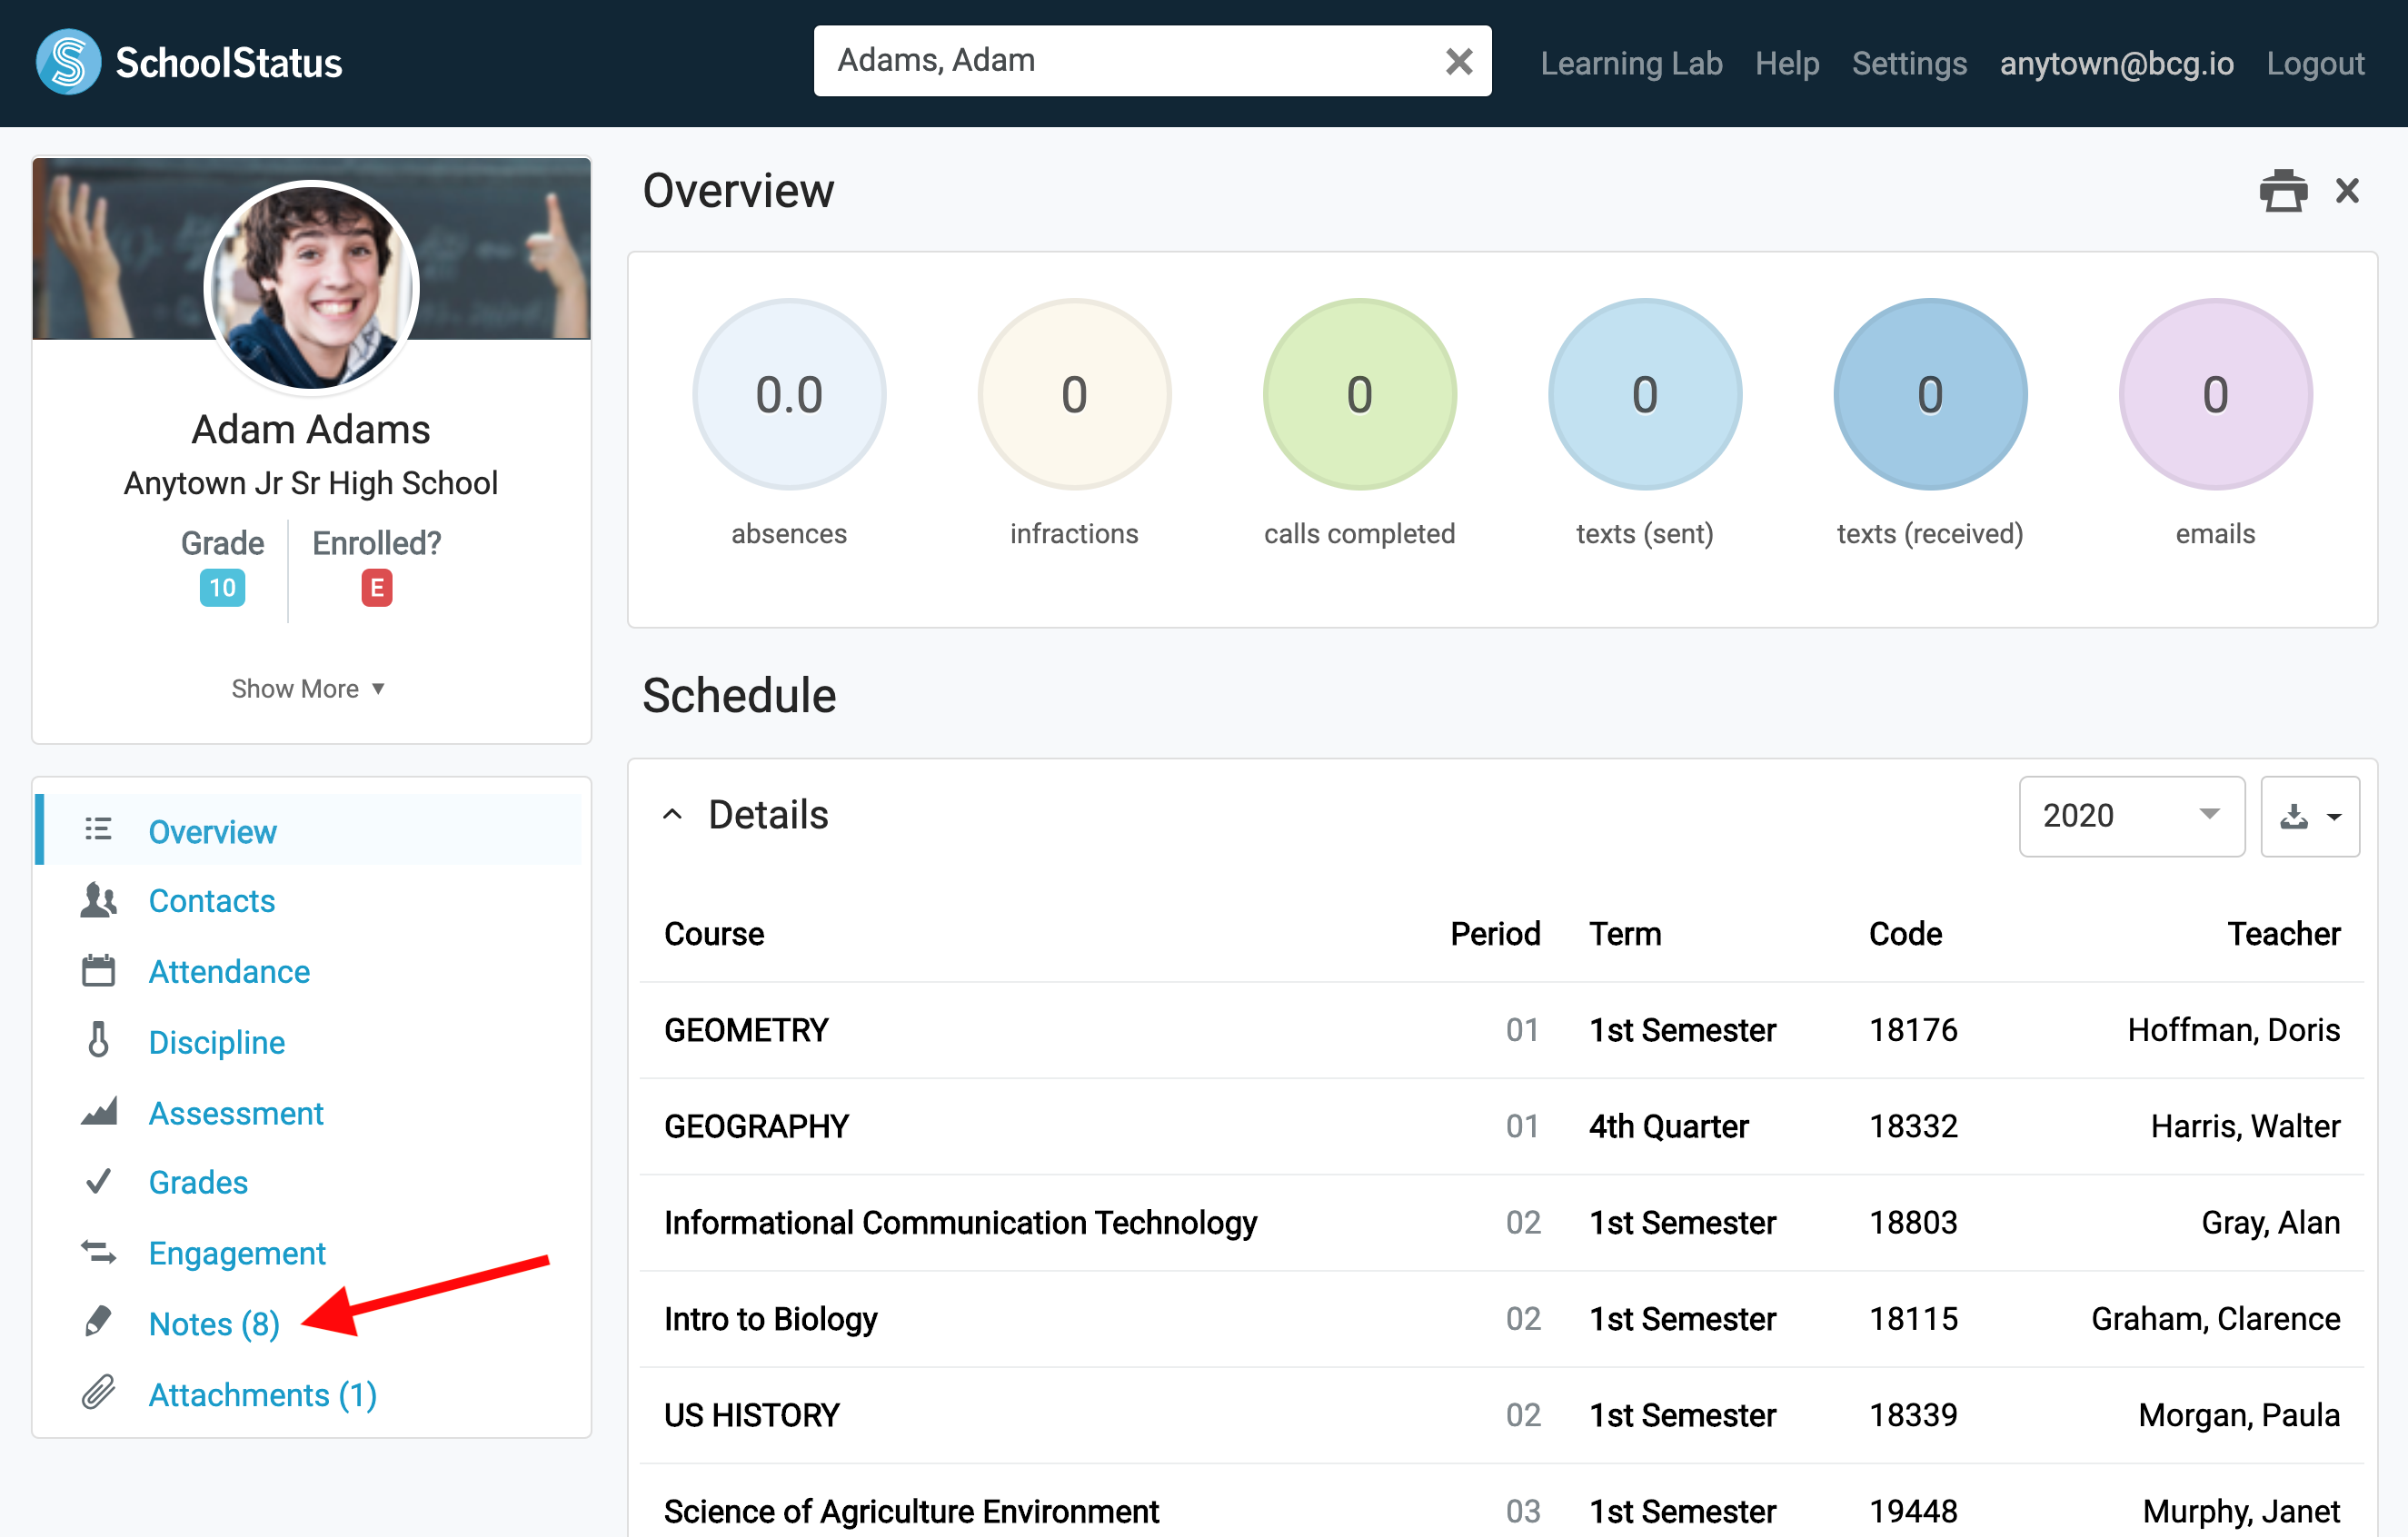Click the Contacts people icon
This screenshot has width=2408, height=1537.
click(x=98, y=900)
